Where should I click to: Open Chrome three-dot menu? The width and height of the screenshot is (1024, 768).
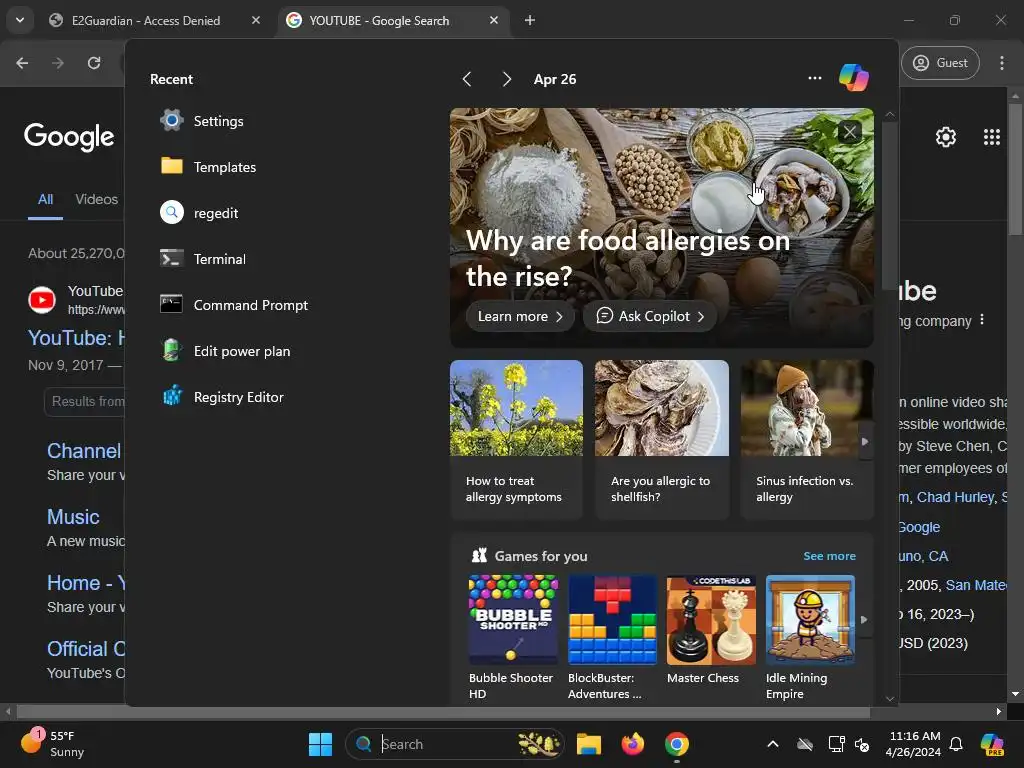(1002, 63)
